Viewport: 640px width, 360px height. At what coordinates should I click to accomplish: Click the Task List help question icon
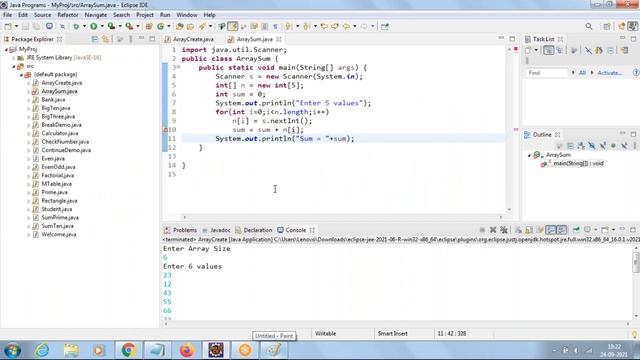point(636,73)
